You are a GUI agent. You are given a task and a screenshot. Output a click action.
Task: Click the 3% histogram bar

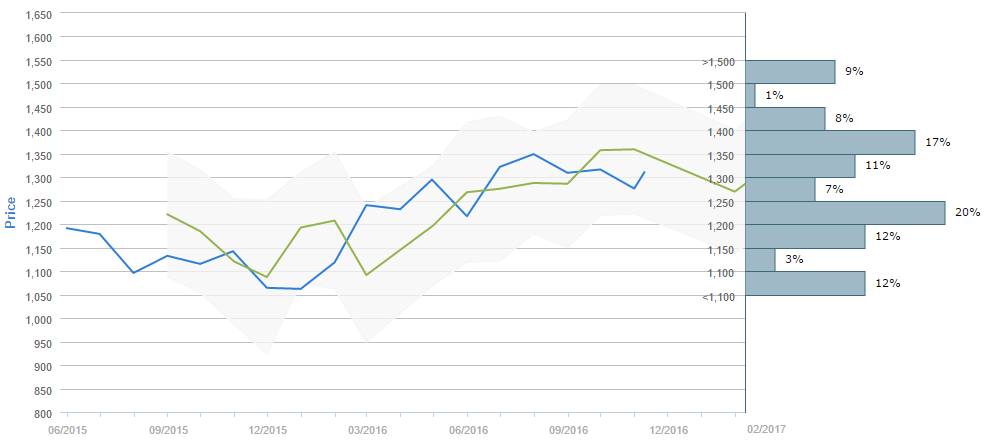pos(761,260)
